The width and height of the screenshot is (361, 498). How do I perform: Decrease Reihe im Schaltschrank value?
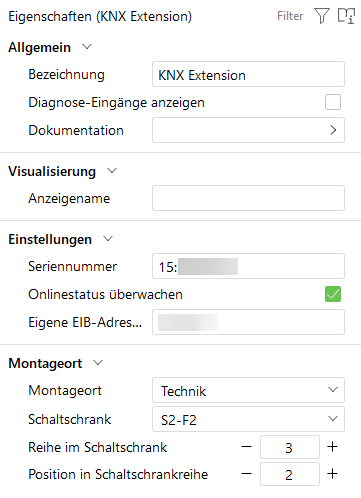point(247,447)
